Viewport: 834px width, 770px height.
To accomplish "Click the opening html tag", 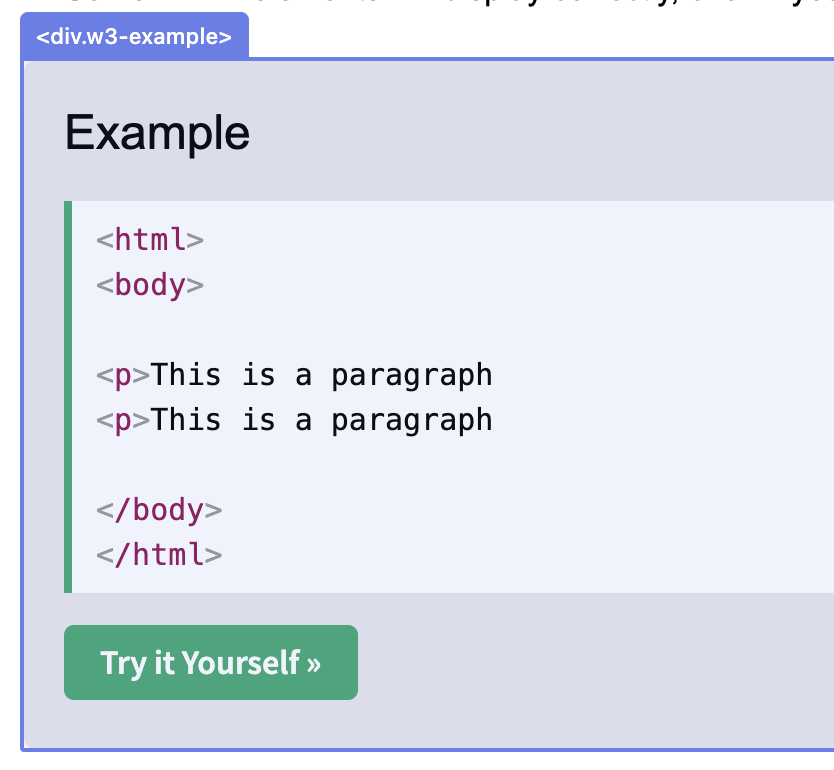I will (x=150, y=240).
